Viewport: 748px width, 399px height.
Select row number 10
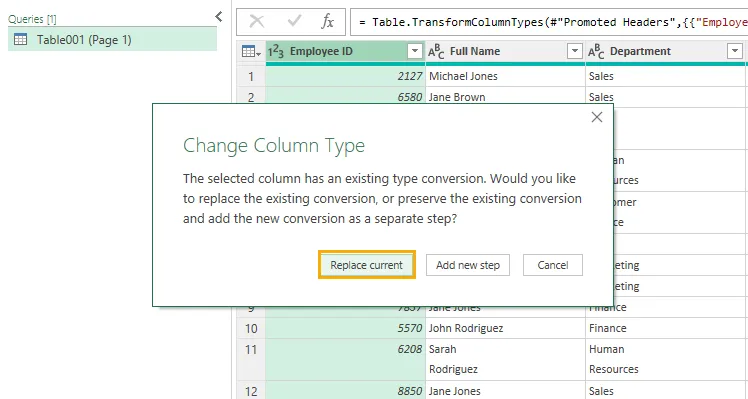coord(251,328)
